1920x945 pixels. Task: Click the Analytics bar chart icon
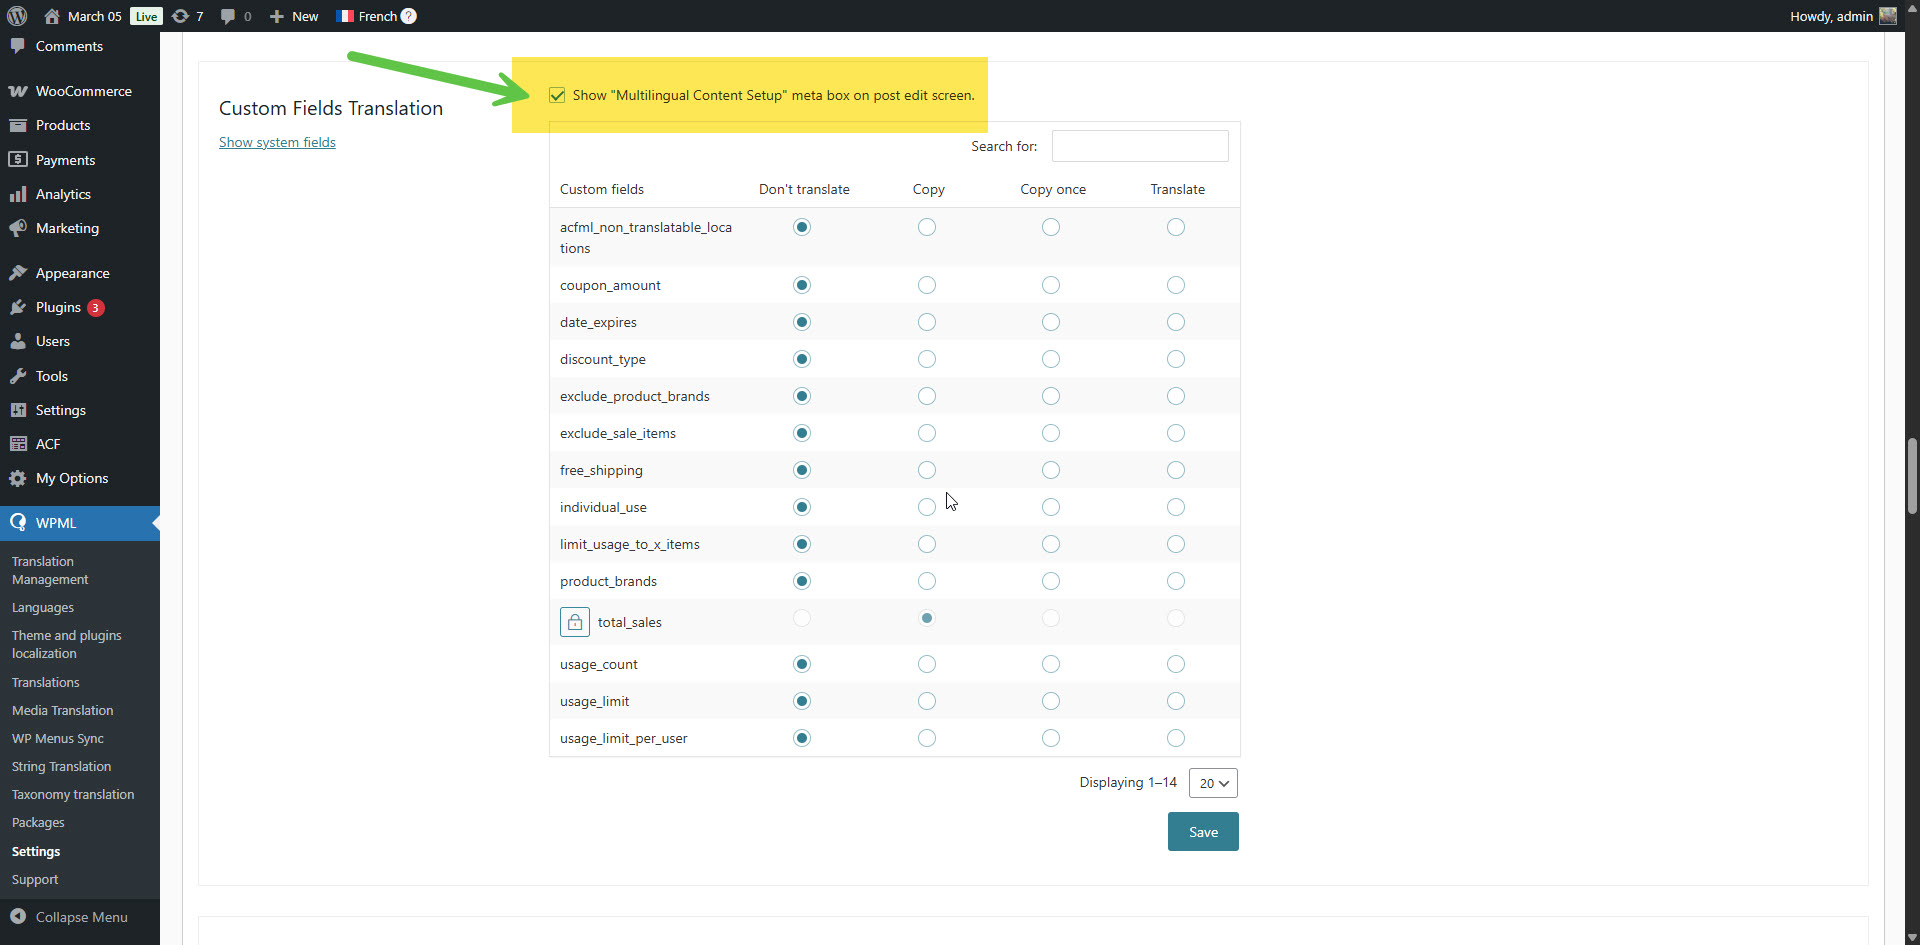tap(18, 194)
